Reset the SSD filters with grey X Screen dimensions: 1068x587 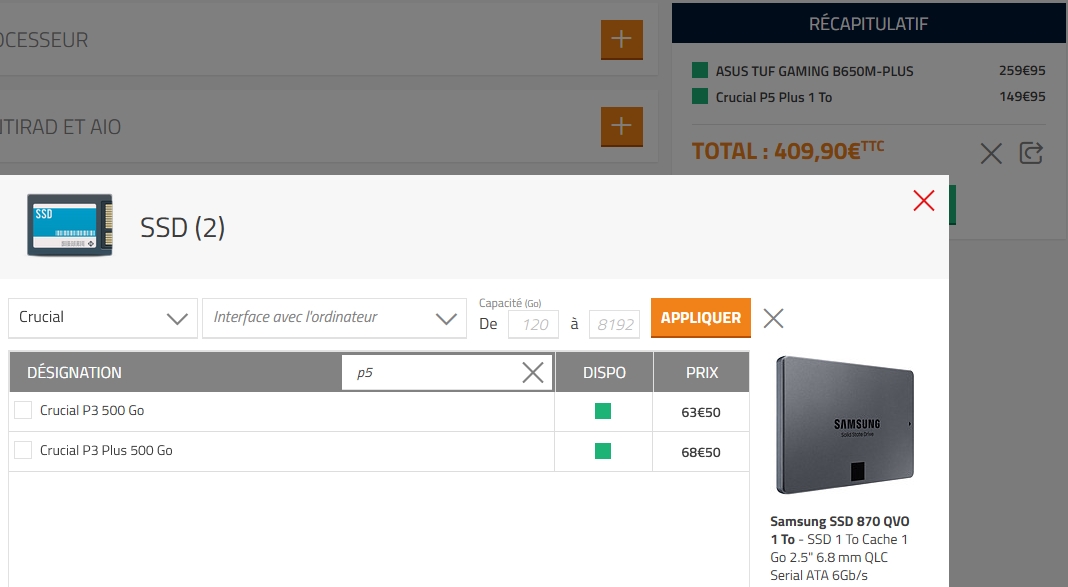[773, 318]
